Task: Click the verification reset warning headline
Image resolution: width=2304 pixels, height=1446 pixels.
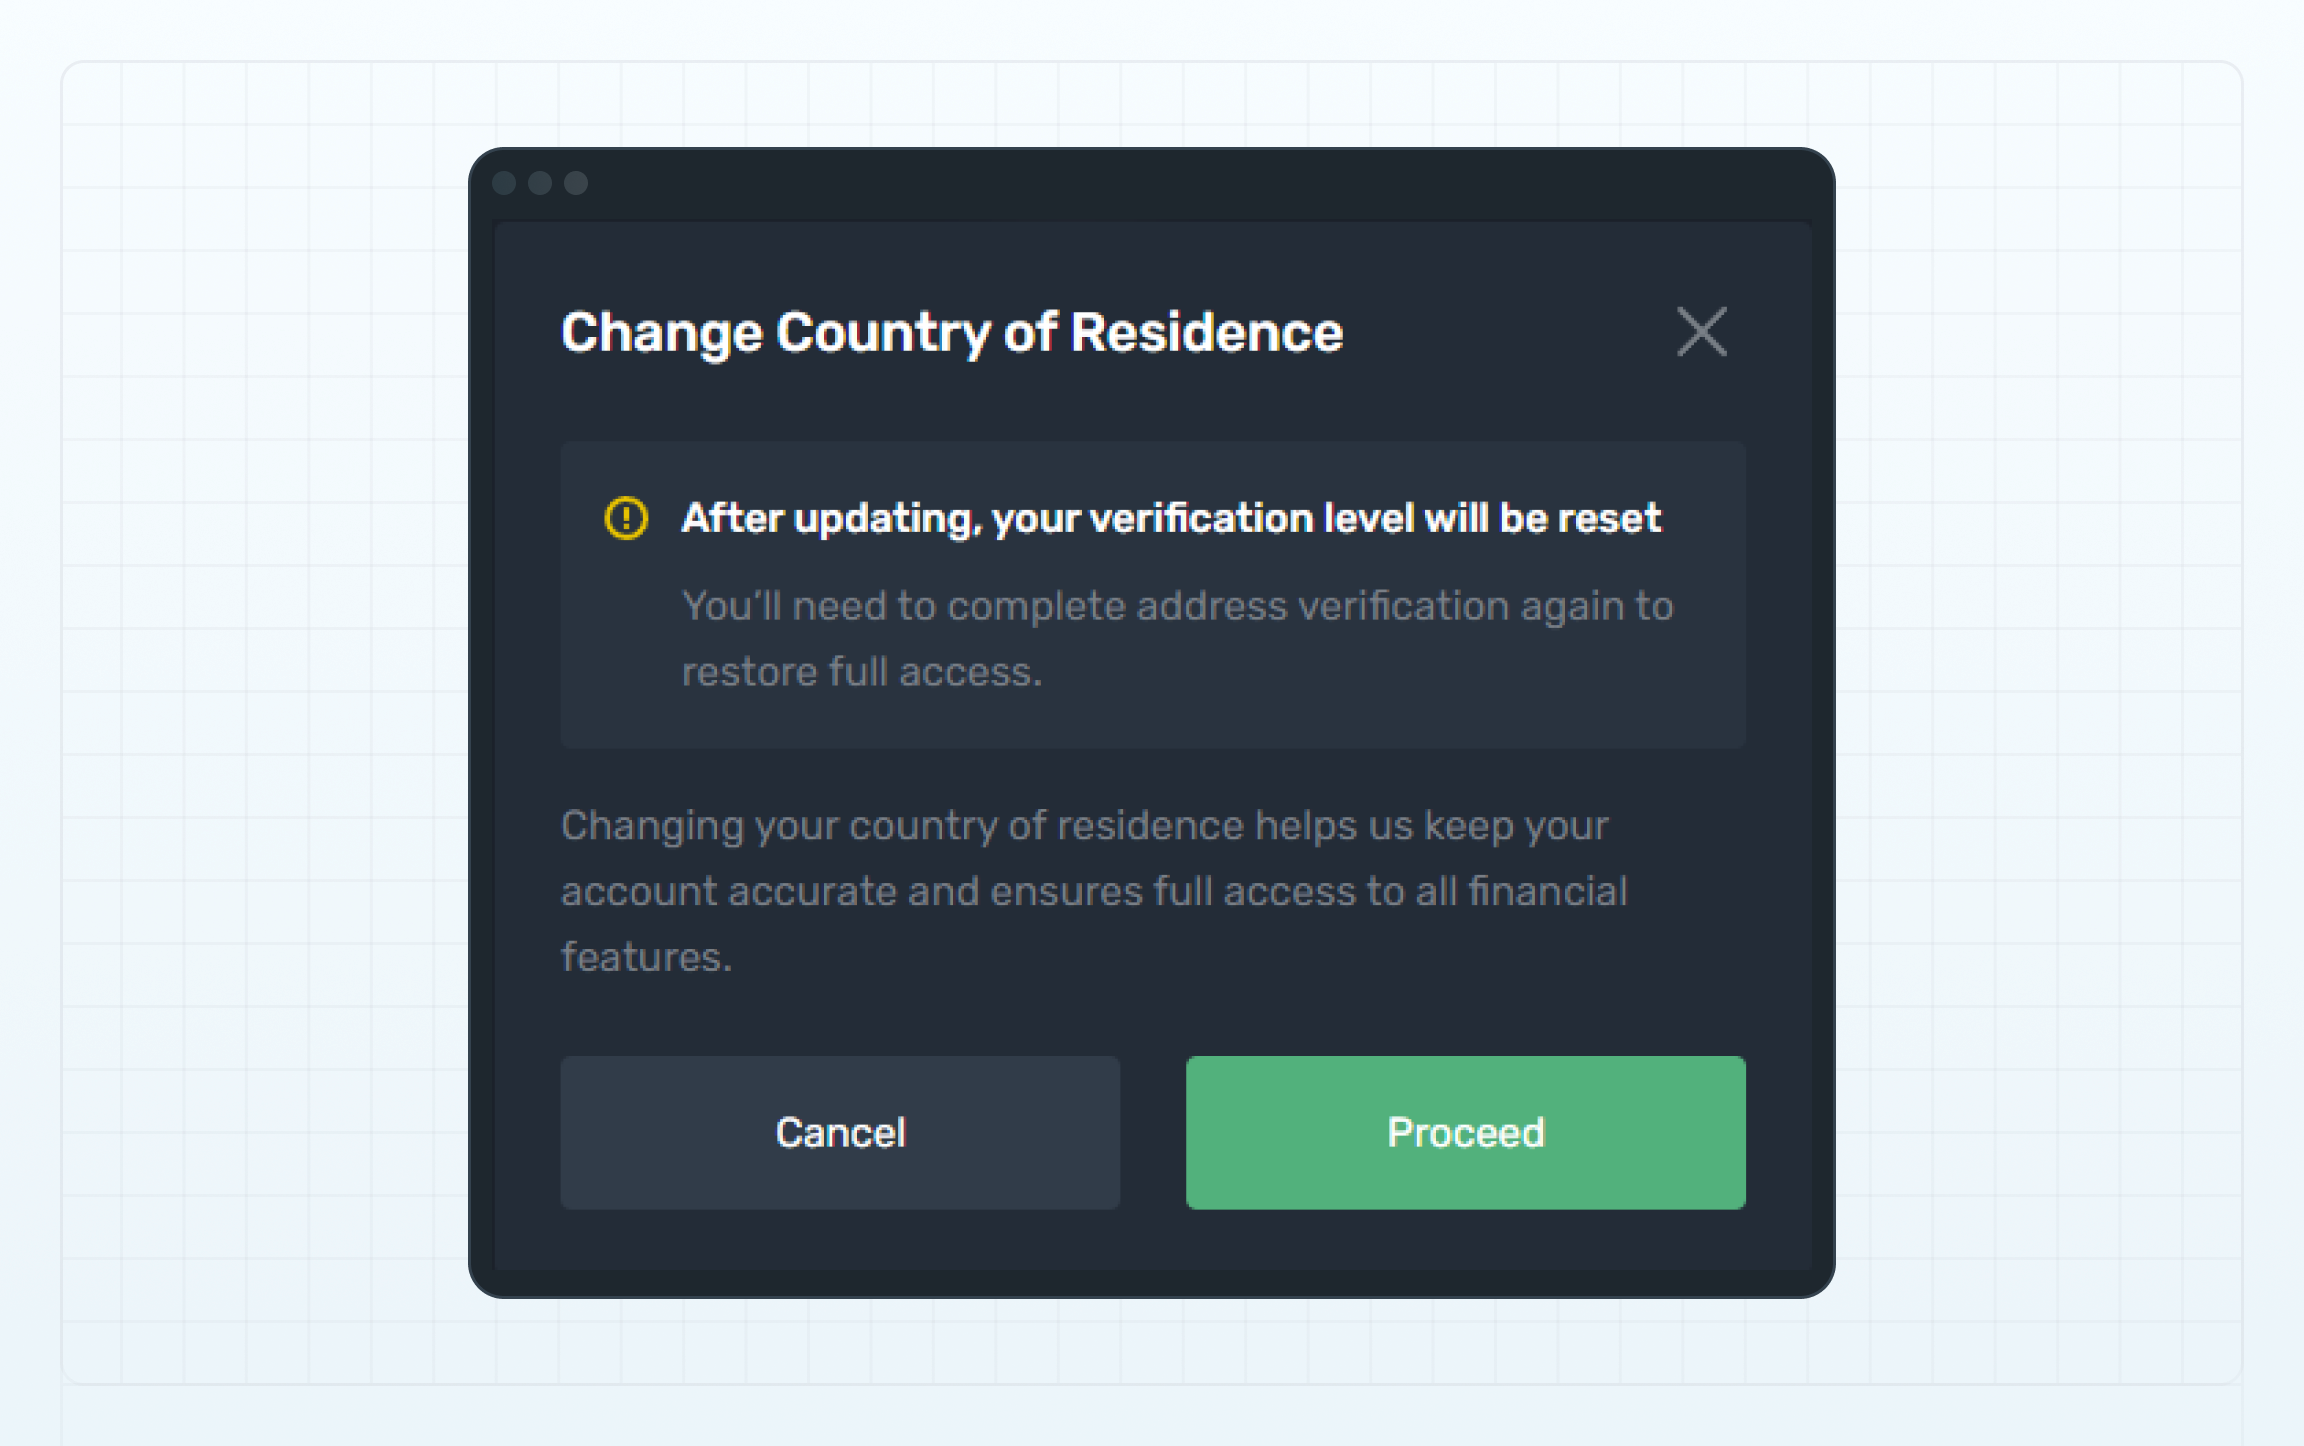Action: click(1170, 518)
